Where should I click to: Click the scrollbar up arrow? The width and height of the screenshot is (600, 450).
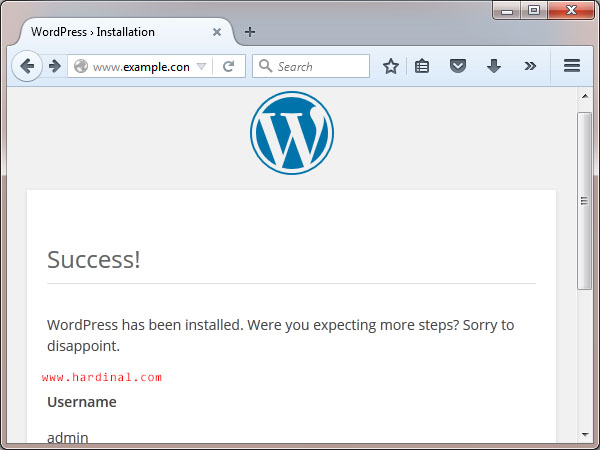[x=585, y=96]
